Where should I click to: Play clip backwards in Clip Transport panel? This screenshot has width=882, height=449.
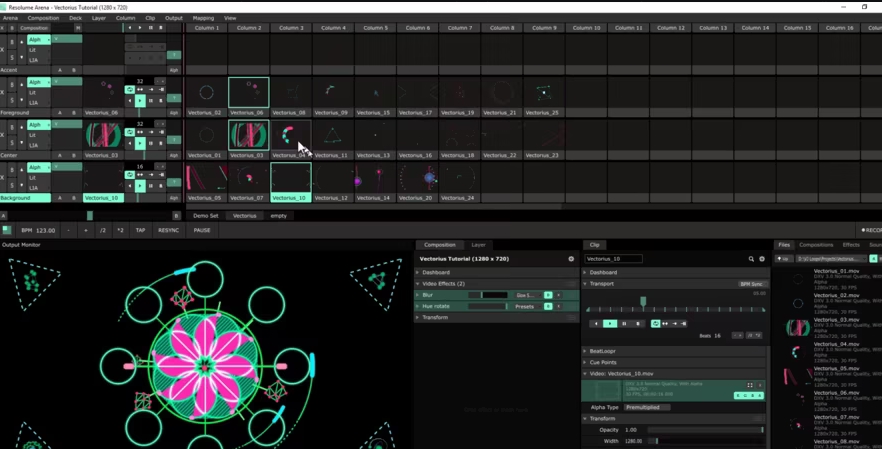[x=596, y=324]
